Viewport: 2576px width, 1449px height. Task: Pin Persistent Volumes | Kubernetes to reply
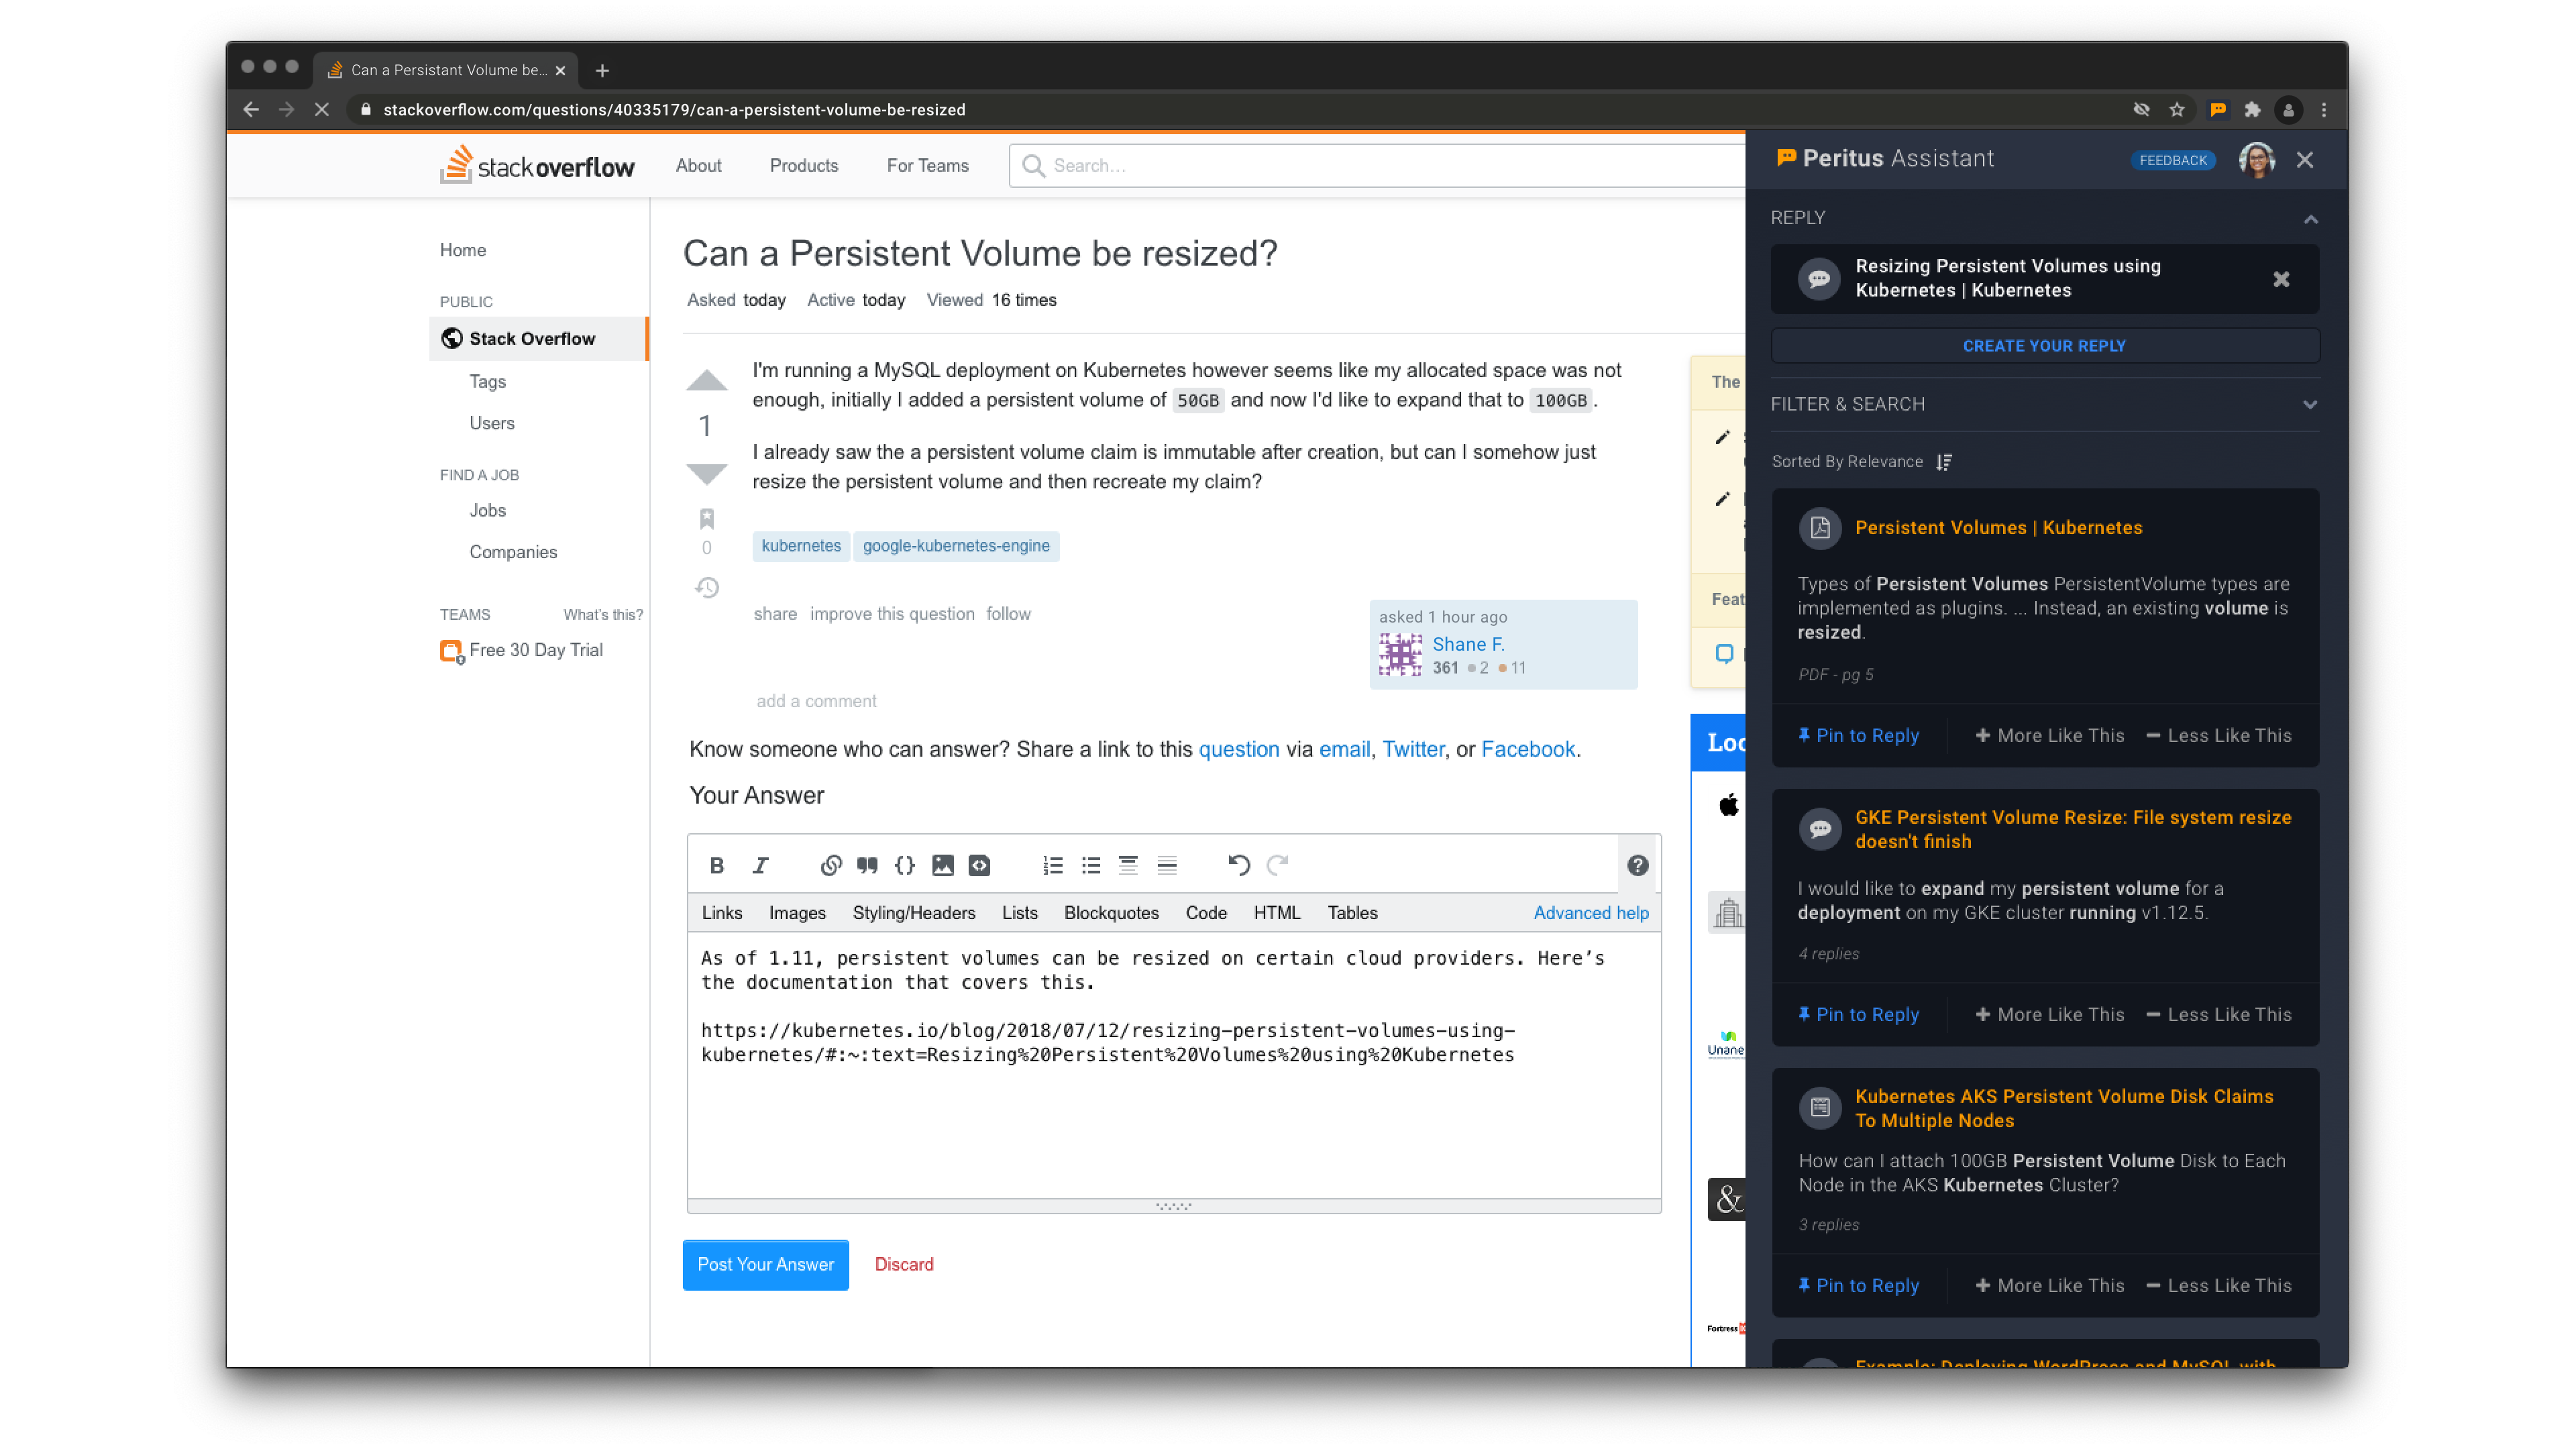click(1858, 735)
